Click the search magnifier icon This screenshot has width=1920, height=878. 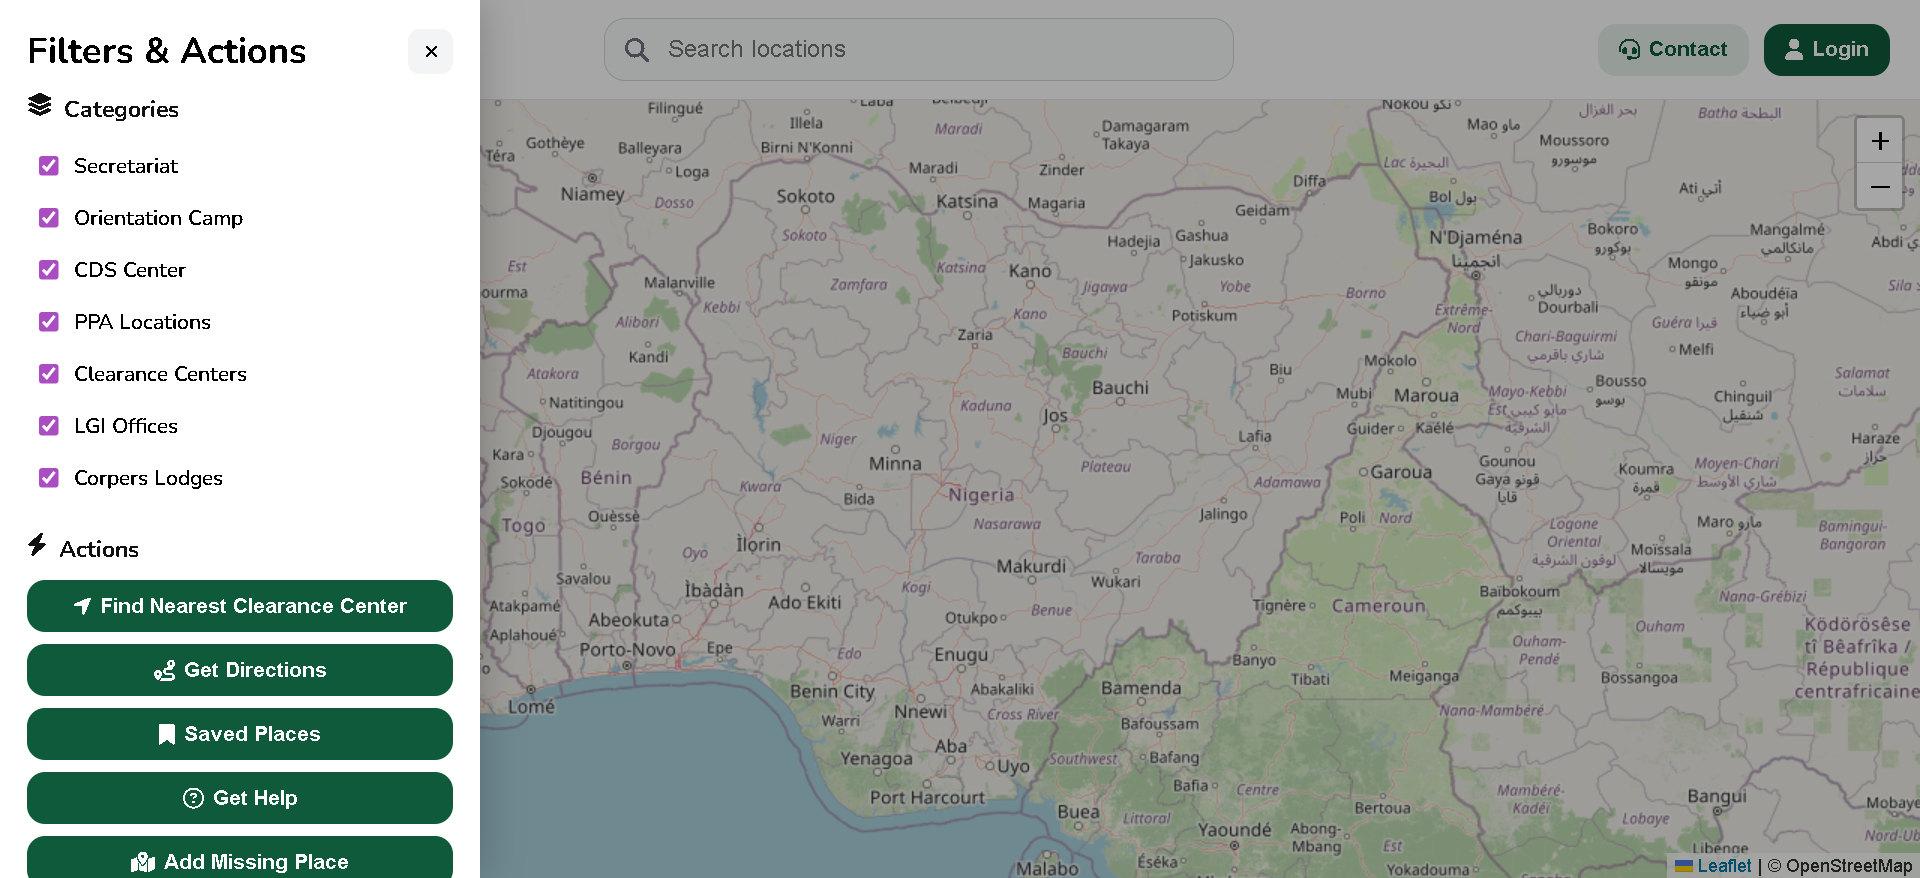637,50
